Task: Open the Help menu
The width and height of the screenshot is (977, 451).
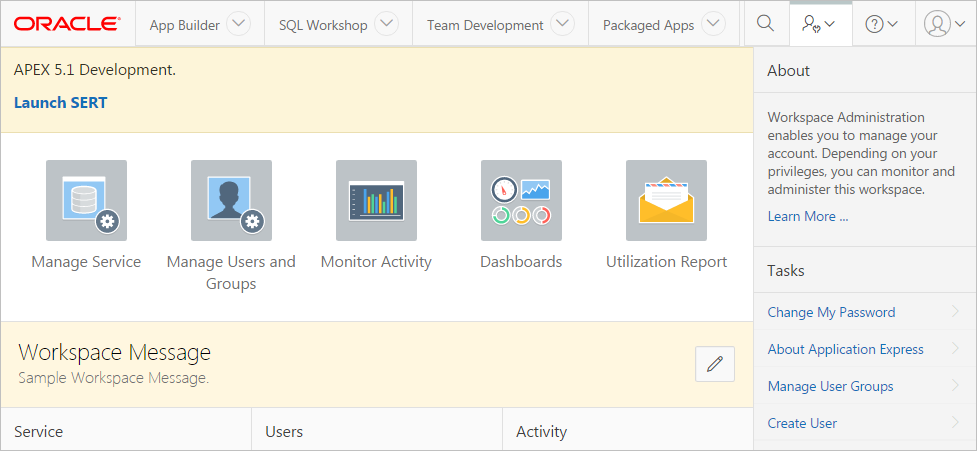Action: [x=881, y=24]
